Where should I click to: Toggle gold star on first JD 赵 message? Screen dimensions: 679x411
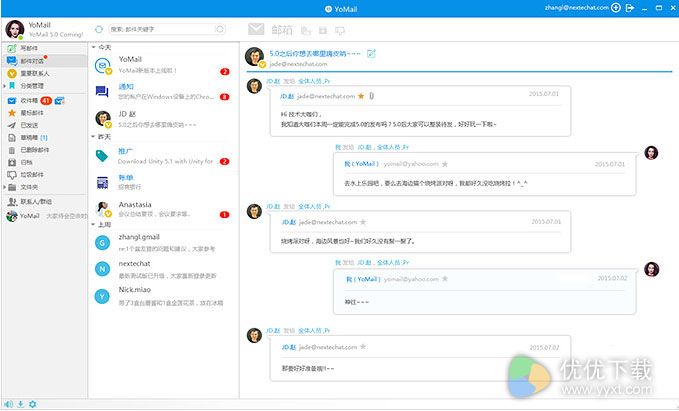tap(361, 96)
